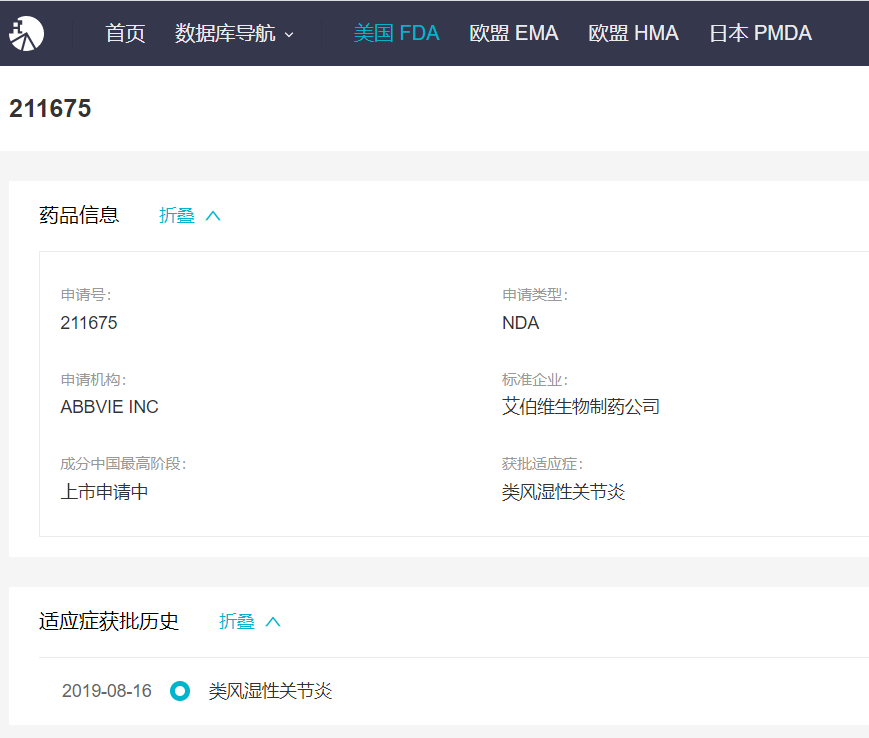Image resolution: width=869 pixels, height=738 pixels.
Task: Collapse the 药品信息 section via 折叠
Action: coord(190,216)
